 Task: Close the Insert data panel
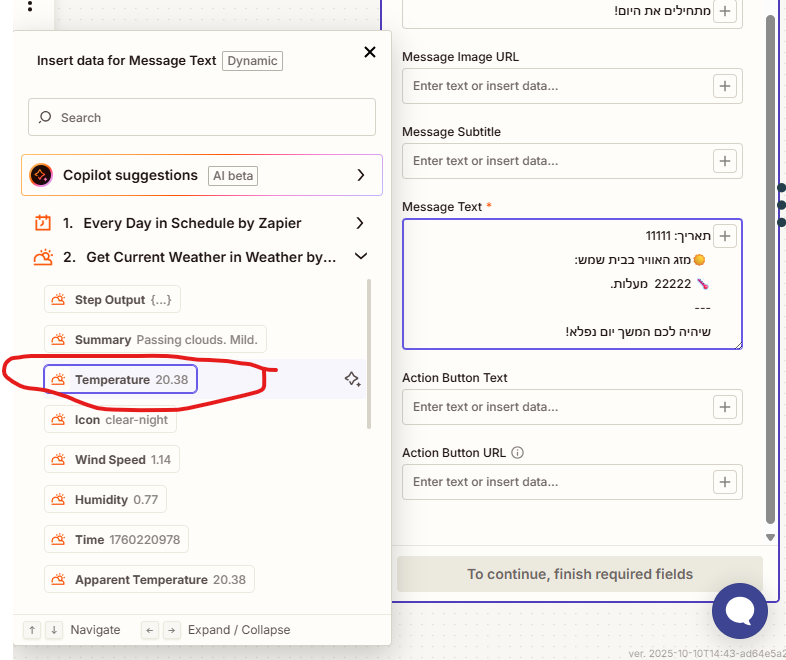coord(370,52)
